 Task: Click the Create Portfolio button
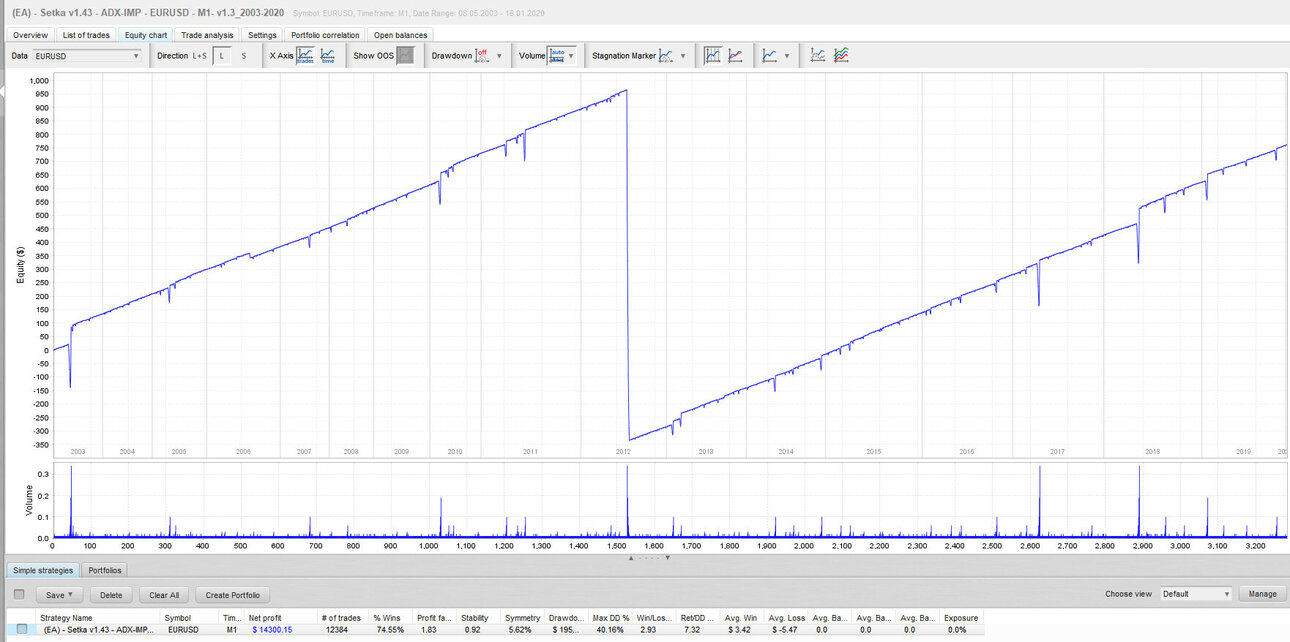tap(233, 594)
